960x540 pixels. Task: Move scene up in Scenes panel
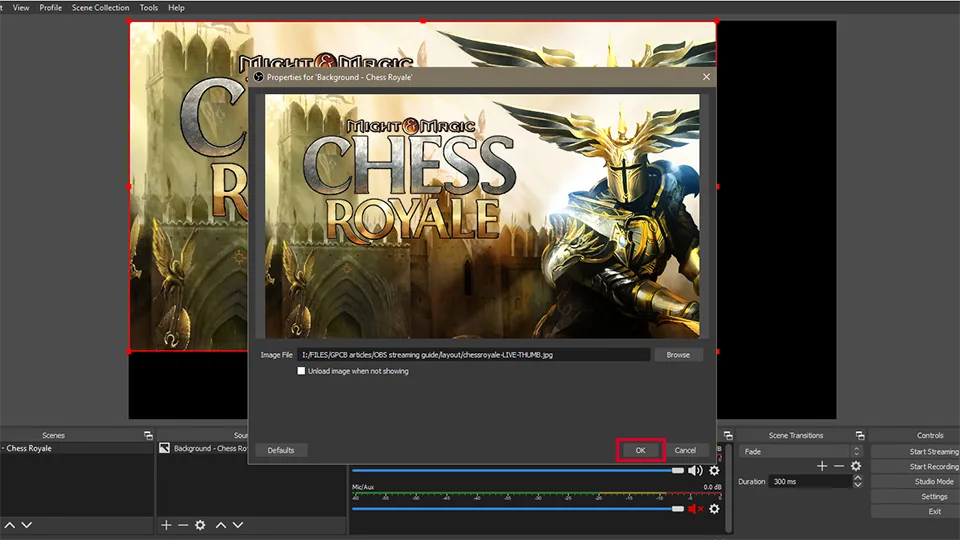pyautogui.click(x=10, y=525)
